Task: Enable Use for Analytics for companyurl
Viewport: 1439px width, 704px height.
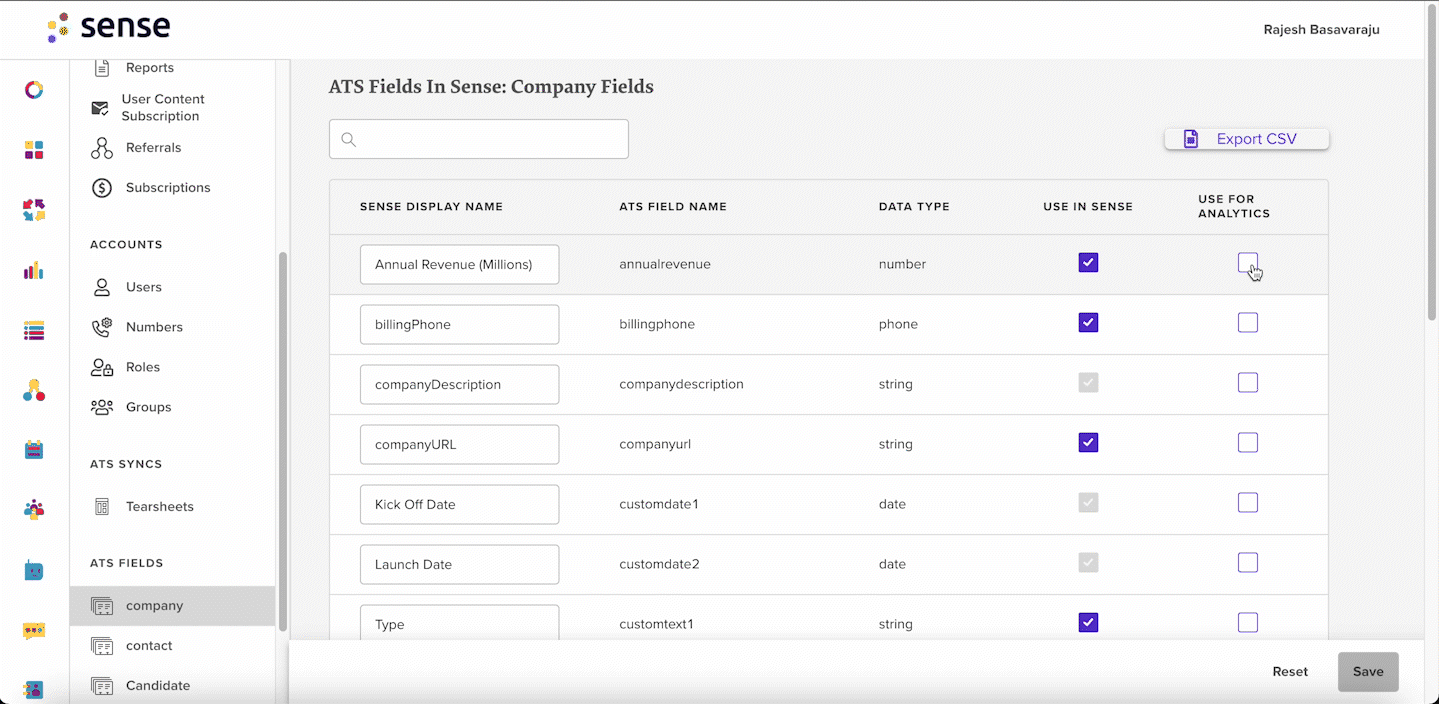Action: point(1248,443)
